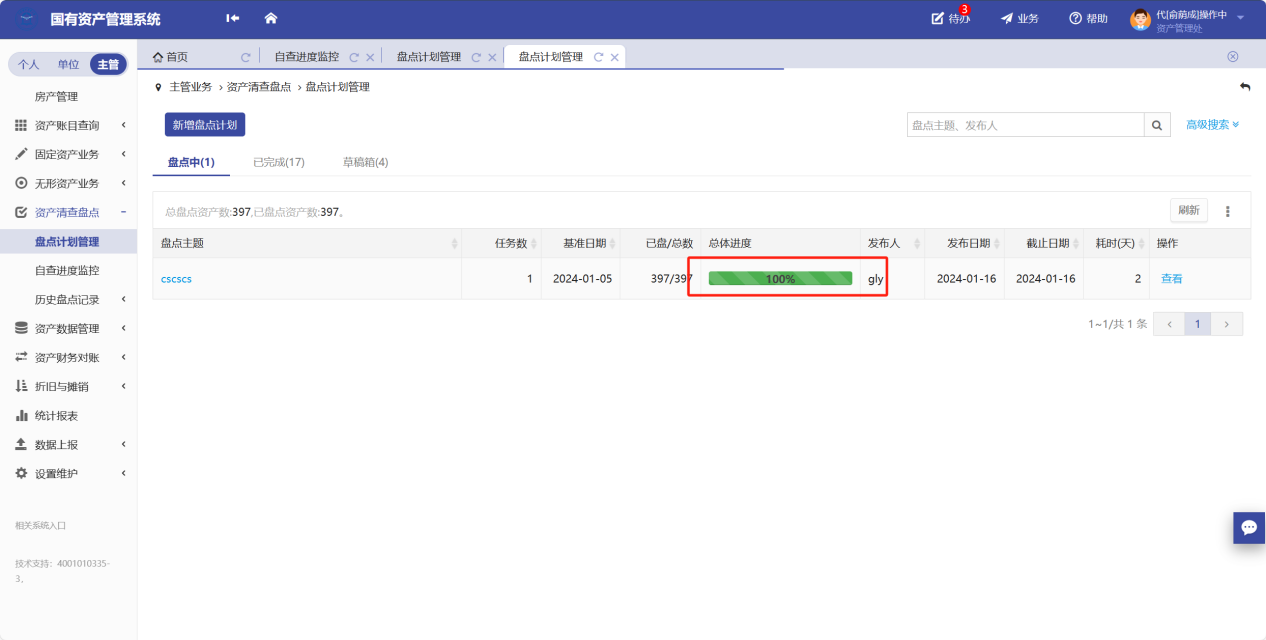Click the home icon in top bar
1266x640 pixels.
coord(270,18)
